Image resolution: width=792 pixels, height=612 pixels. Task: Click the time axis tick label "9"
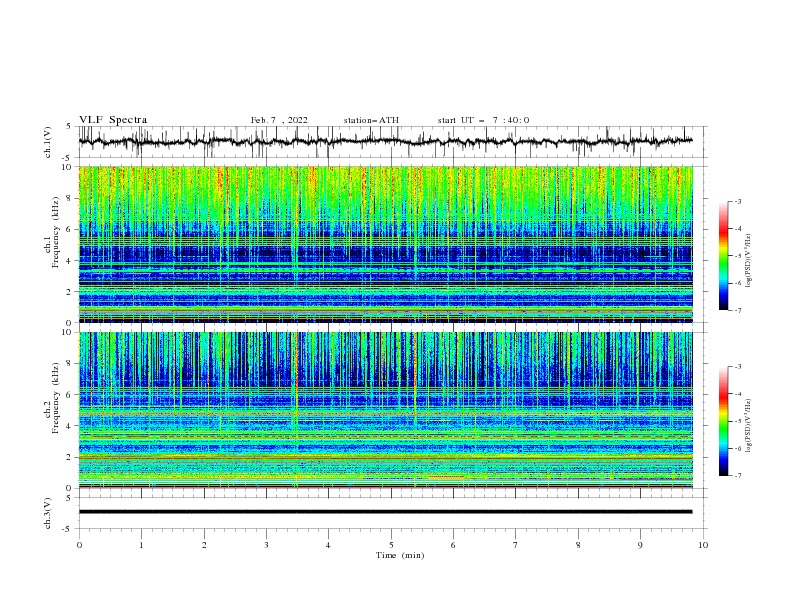tap(640, 545)
